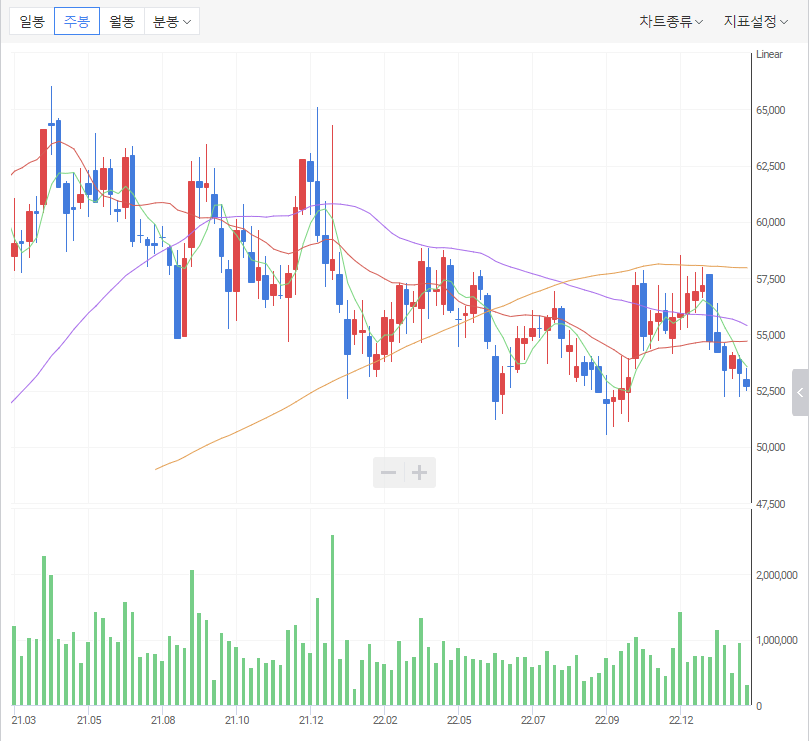Click the 22.05 date axis label
810x741 pixels.
459,720
